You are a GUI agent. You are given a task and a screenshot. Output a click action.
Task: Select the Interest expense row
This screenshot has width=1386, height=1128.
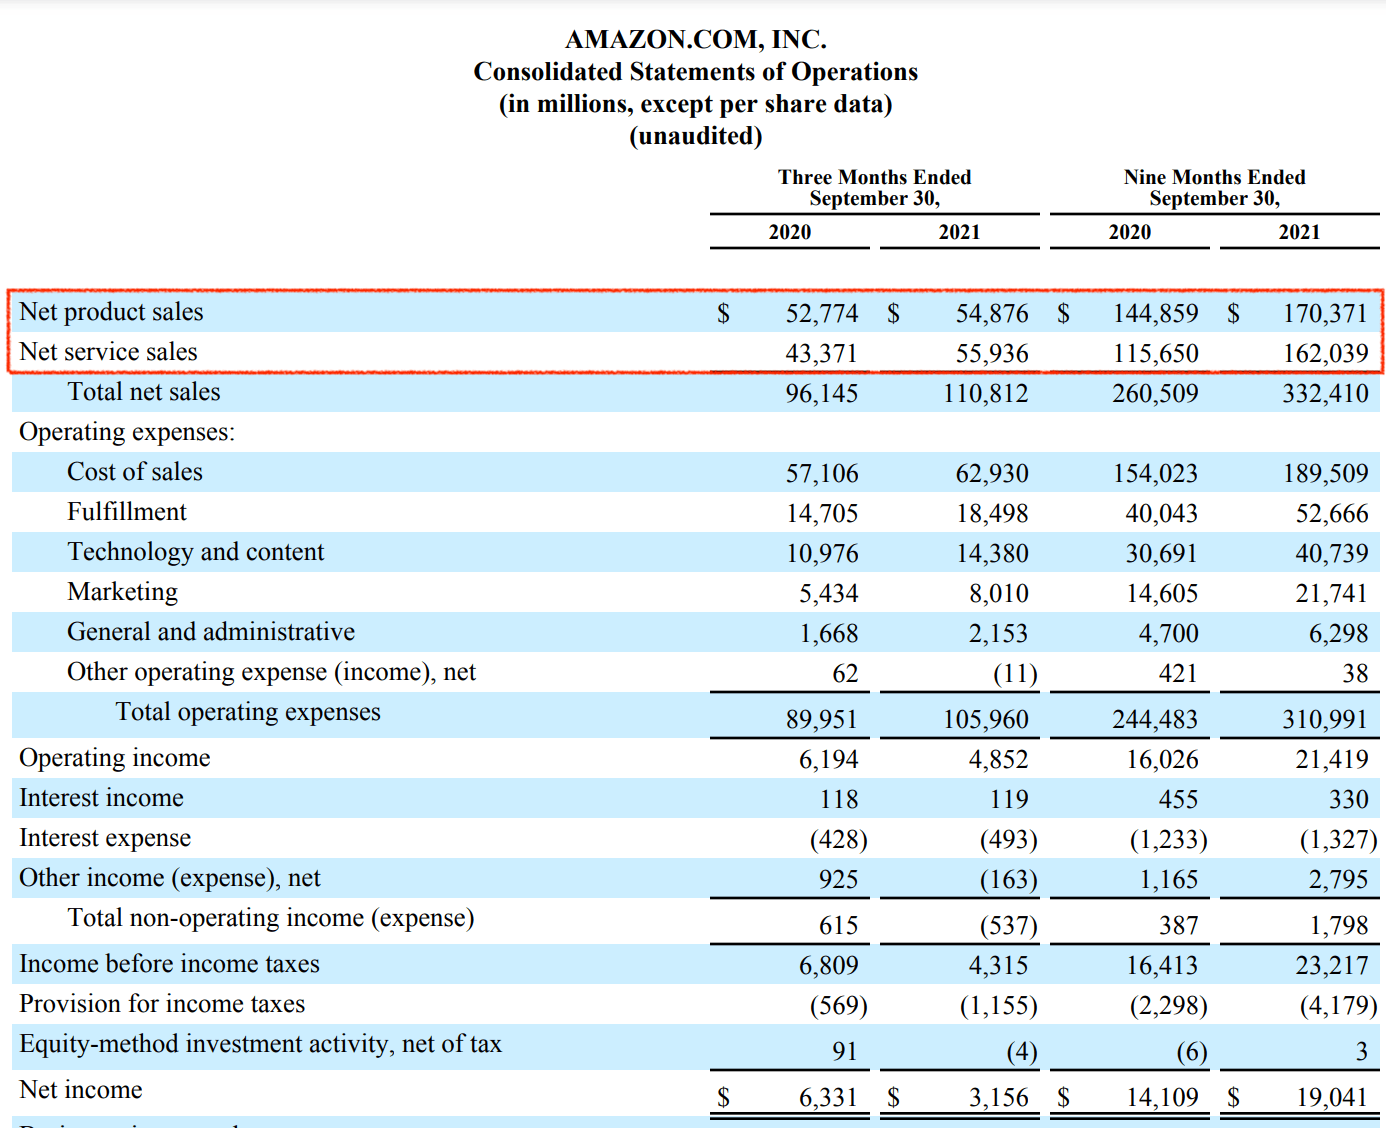coord(105,837)
